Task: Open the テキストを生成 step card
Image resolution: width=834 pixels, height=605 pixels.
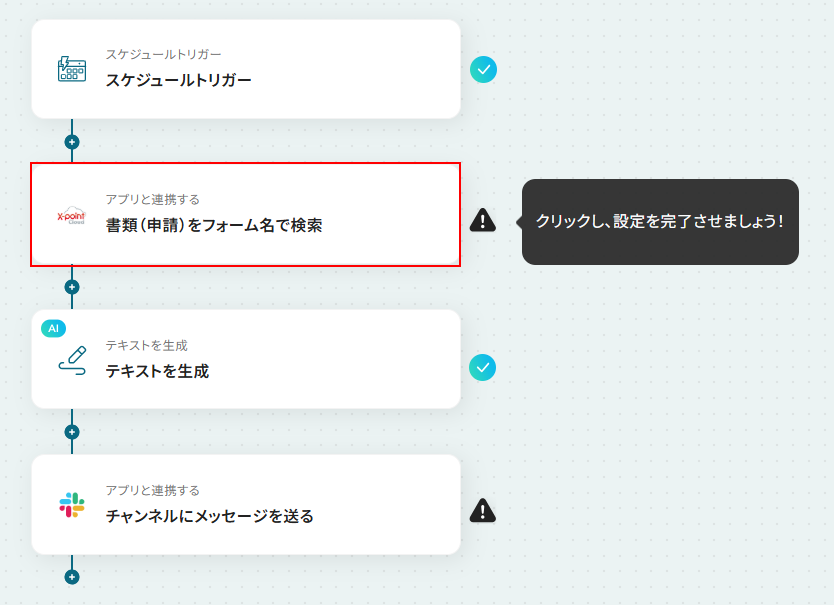Action: (x=246, y=359)
